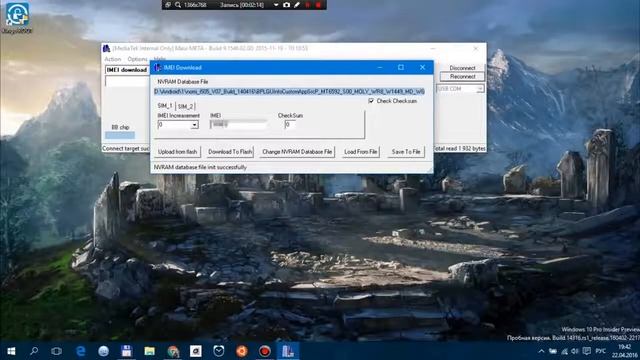Click the Load From File button
Image resolution: width=640 pixels, height=360 pixels.
coord(360,152)
